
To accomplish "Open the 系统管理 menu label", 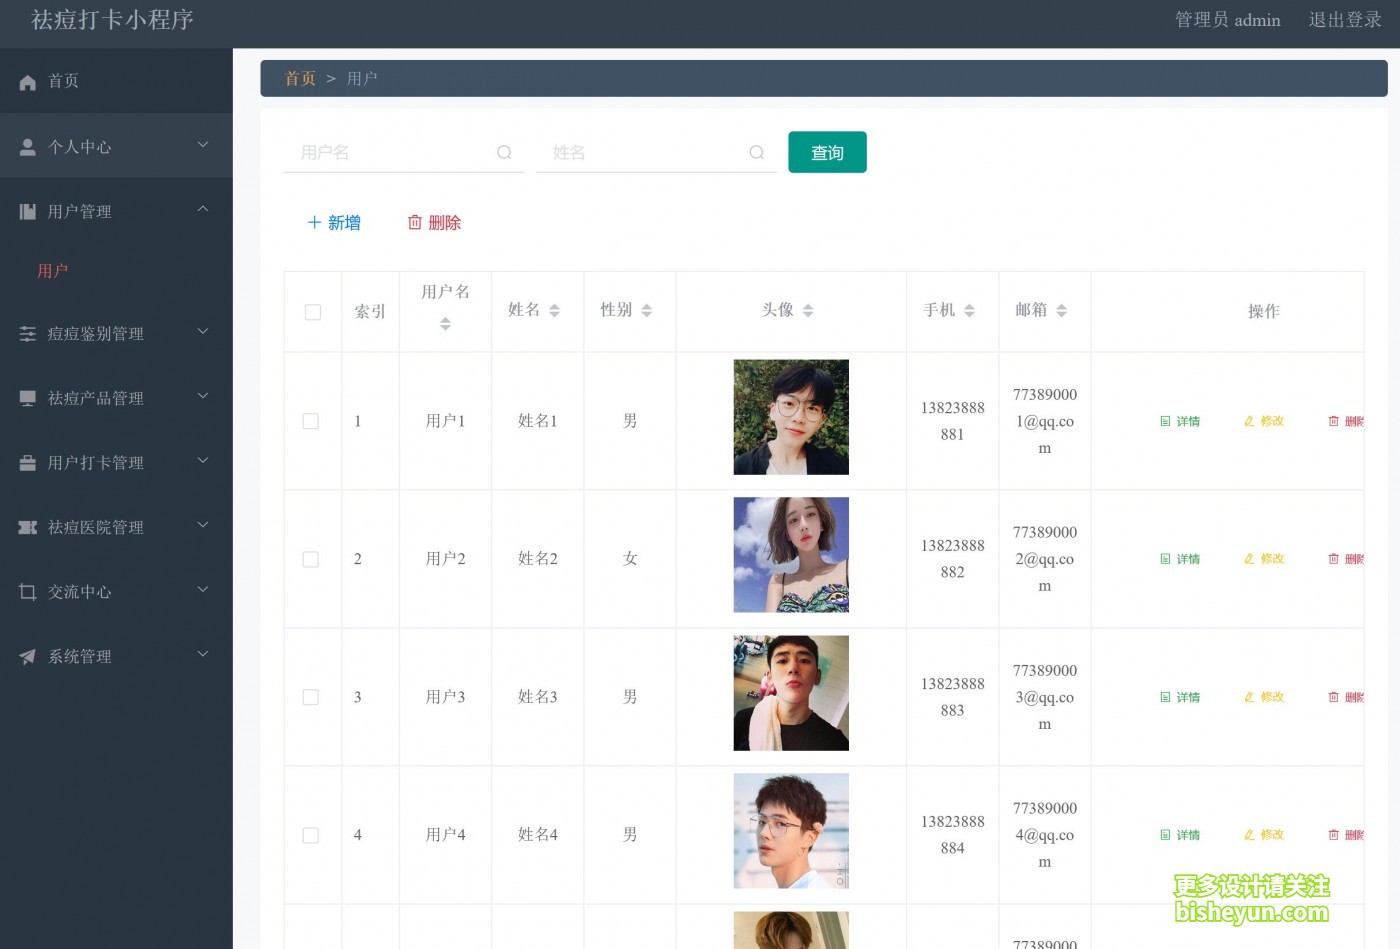I will pos(80,657).
